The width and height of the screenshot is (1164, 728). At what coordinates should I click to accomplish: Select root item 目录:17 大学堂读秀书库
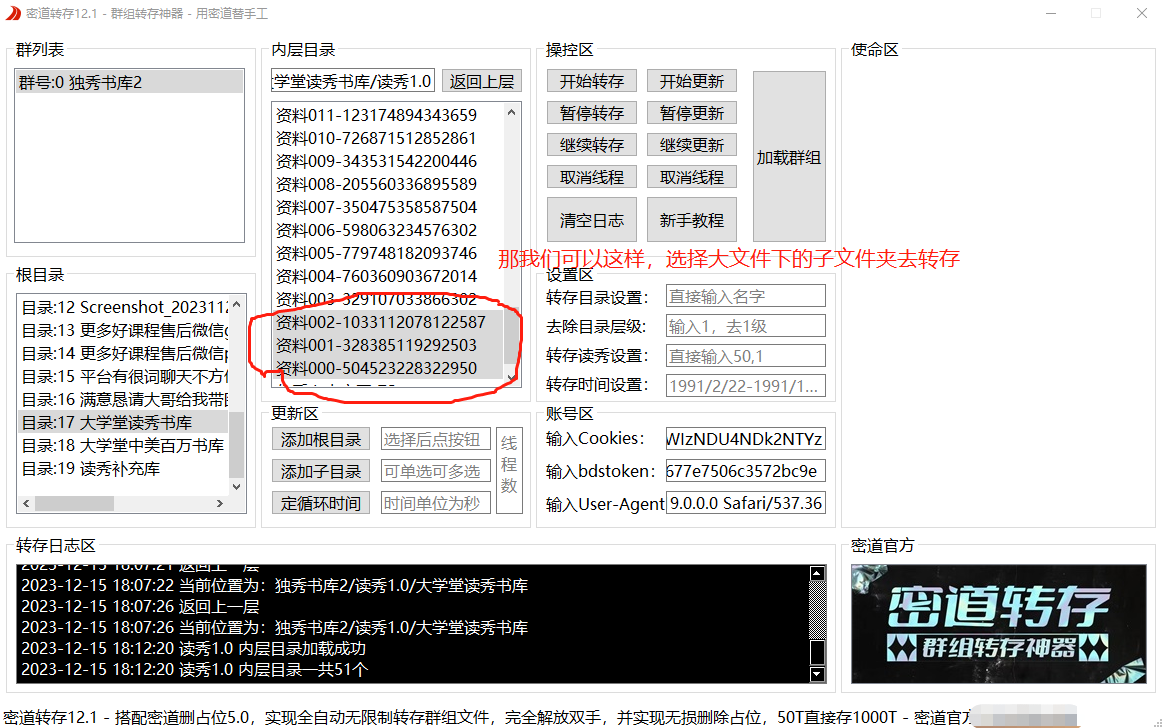point(123,422)
